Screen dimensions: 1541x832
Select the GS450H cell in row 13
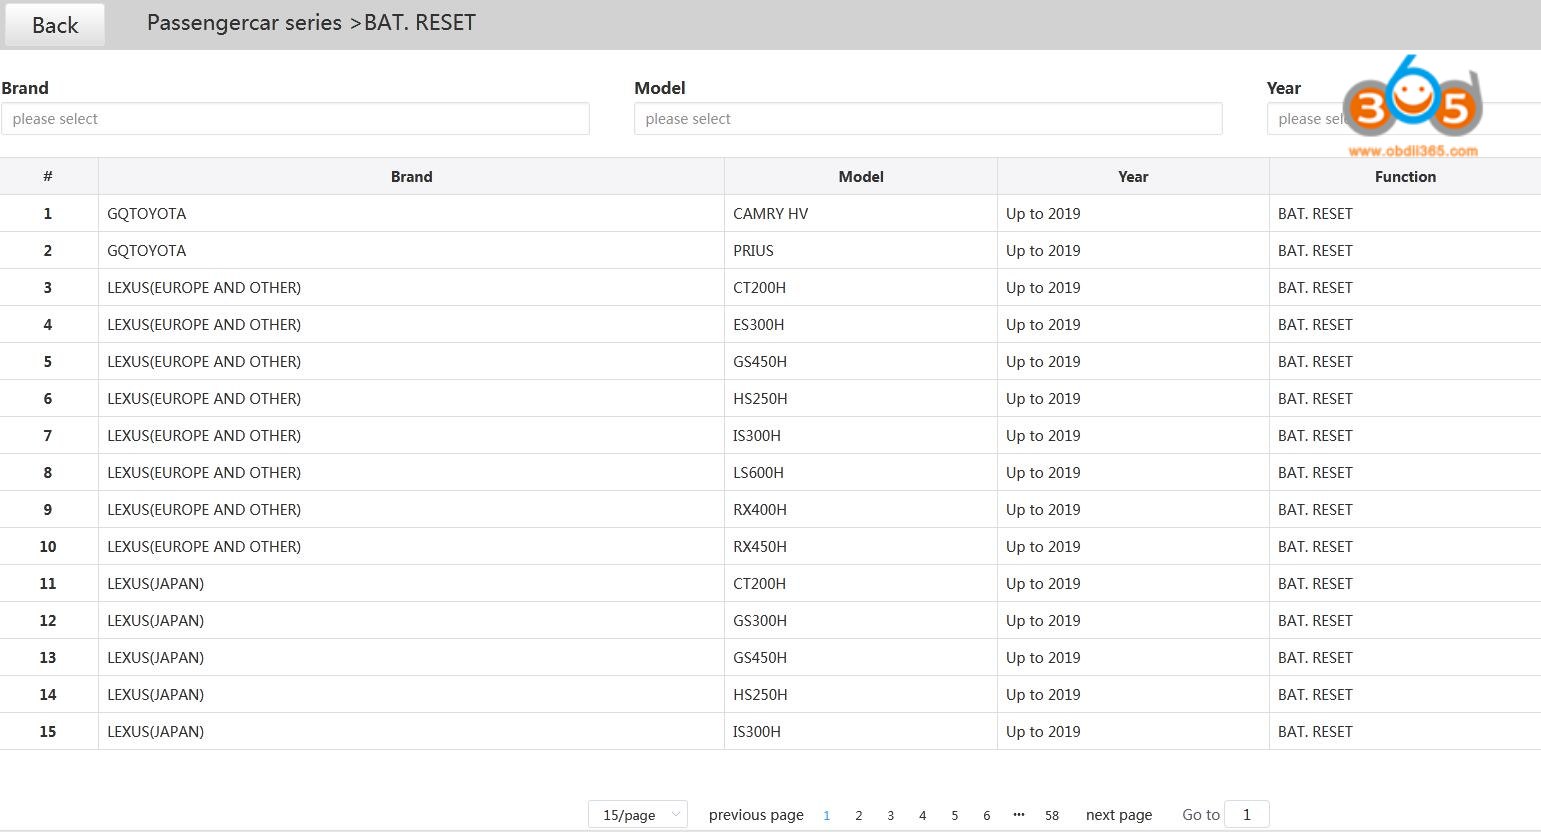tap(861, 657)
